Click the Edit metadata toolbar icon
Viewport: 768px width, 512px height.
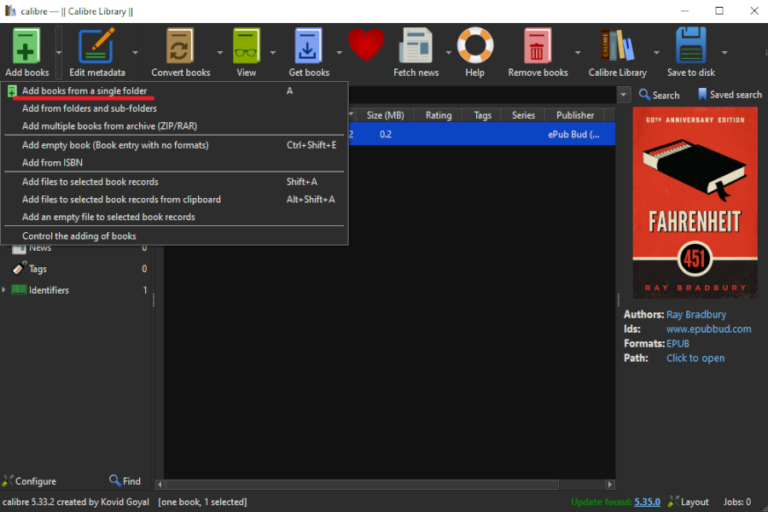coord(97,47)
